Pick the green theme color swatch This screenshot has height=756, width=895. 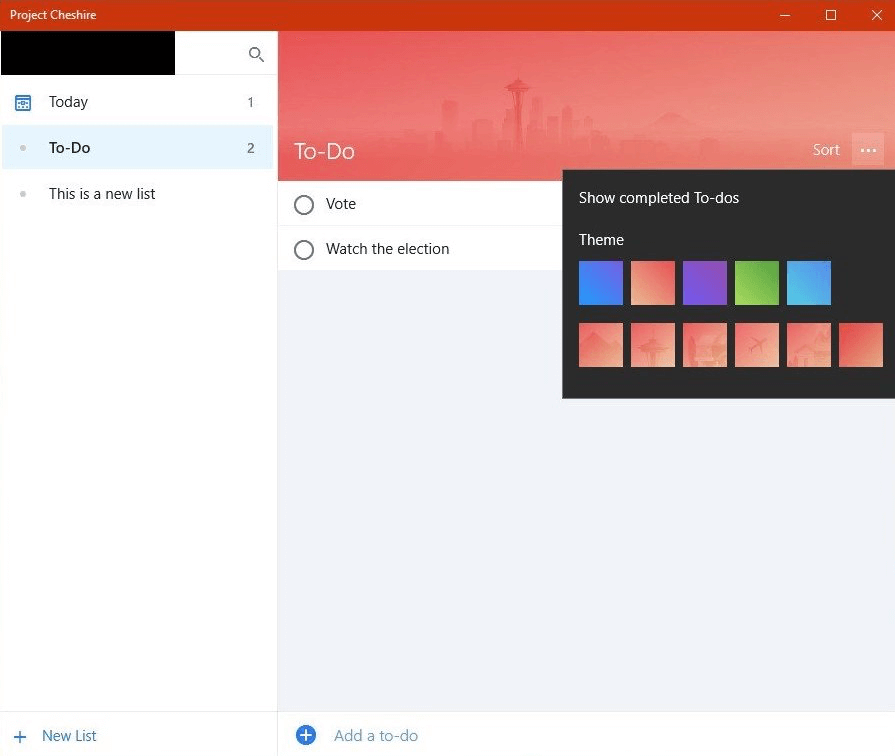pos(757,282)
